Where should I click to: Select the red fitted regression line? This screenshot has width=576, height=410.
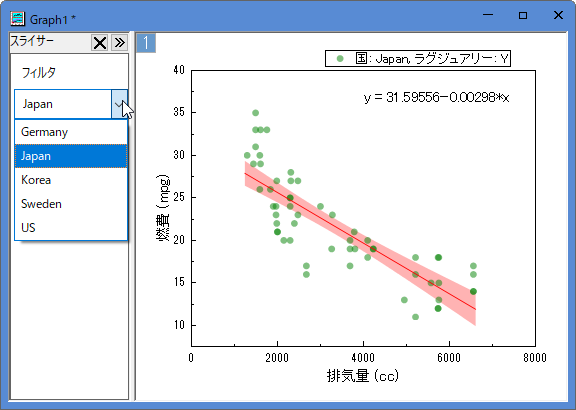click(x=360, y=241)
